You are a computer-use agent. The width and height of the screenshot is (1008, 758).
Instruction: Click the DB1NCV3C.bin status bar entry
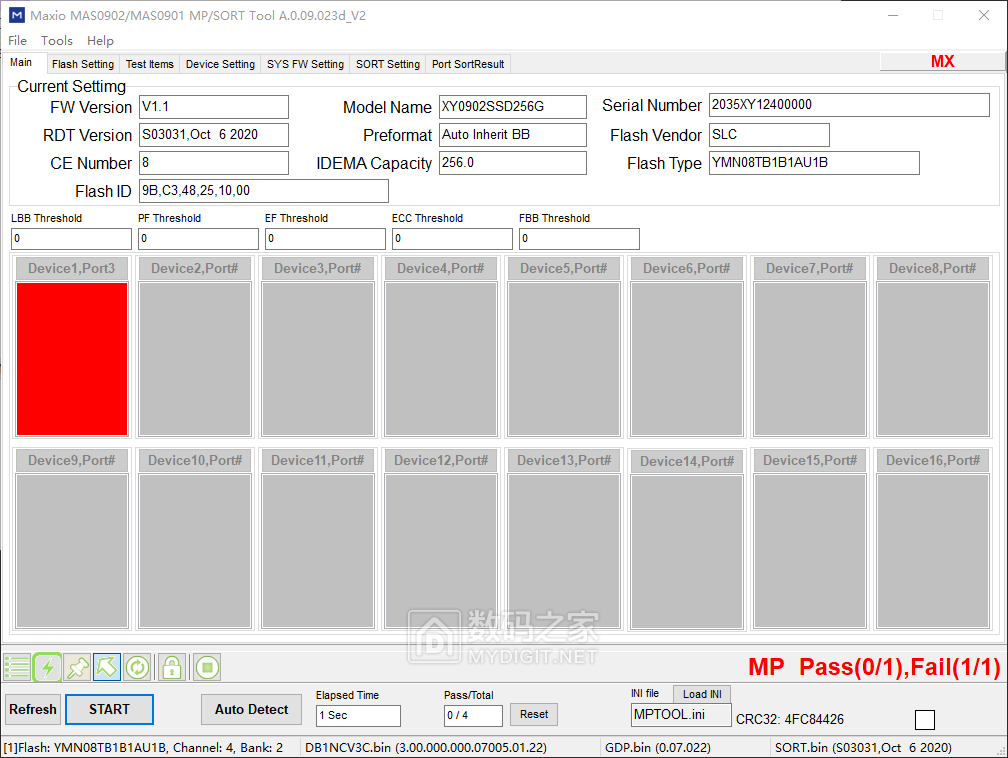click(426, 748)
